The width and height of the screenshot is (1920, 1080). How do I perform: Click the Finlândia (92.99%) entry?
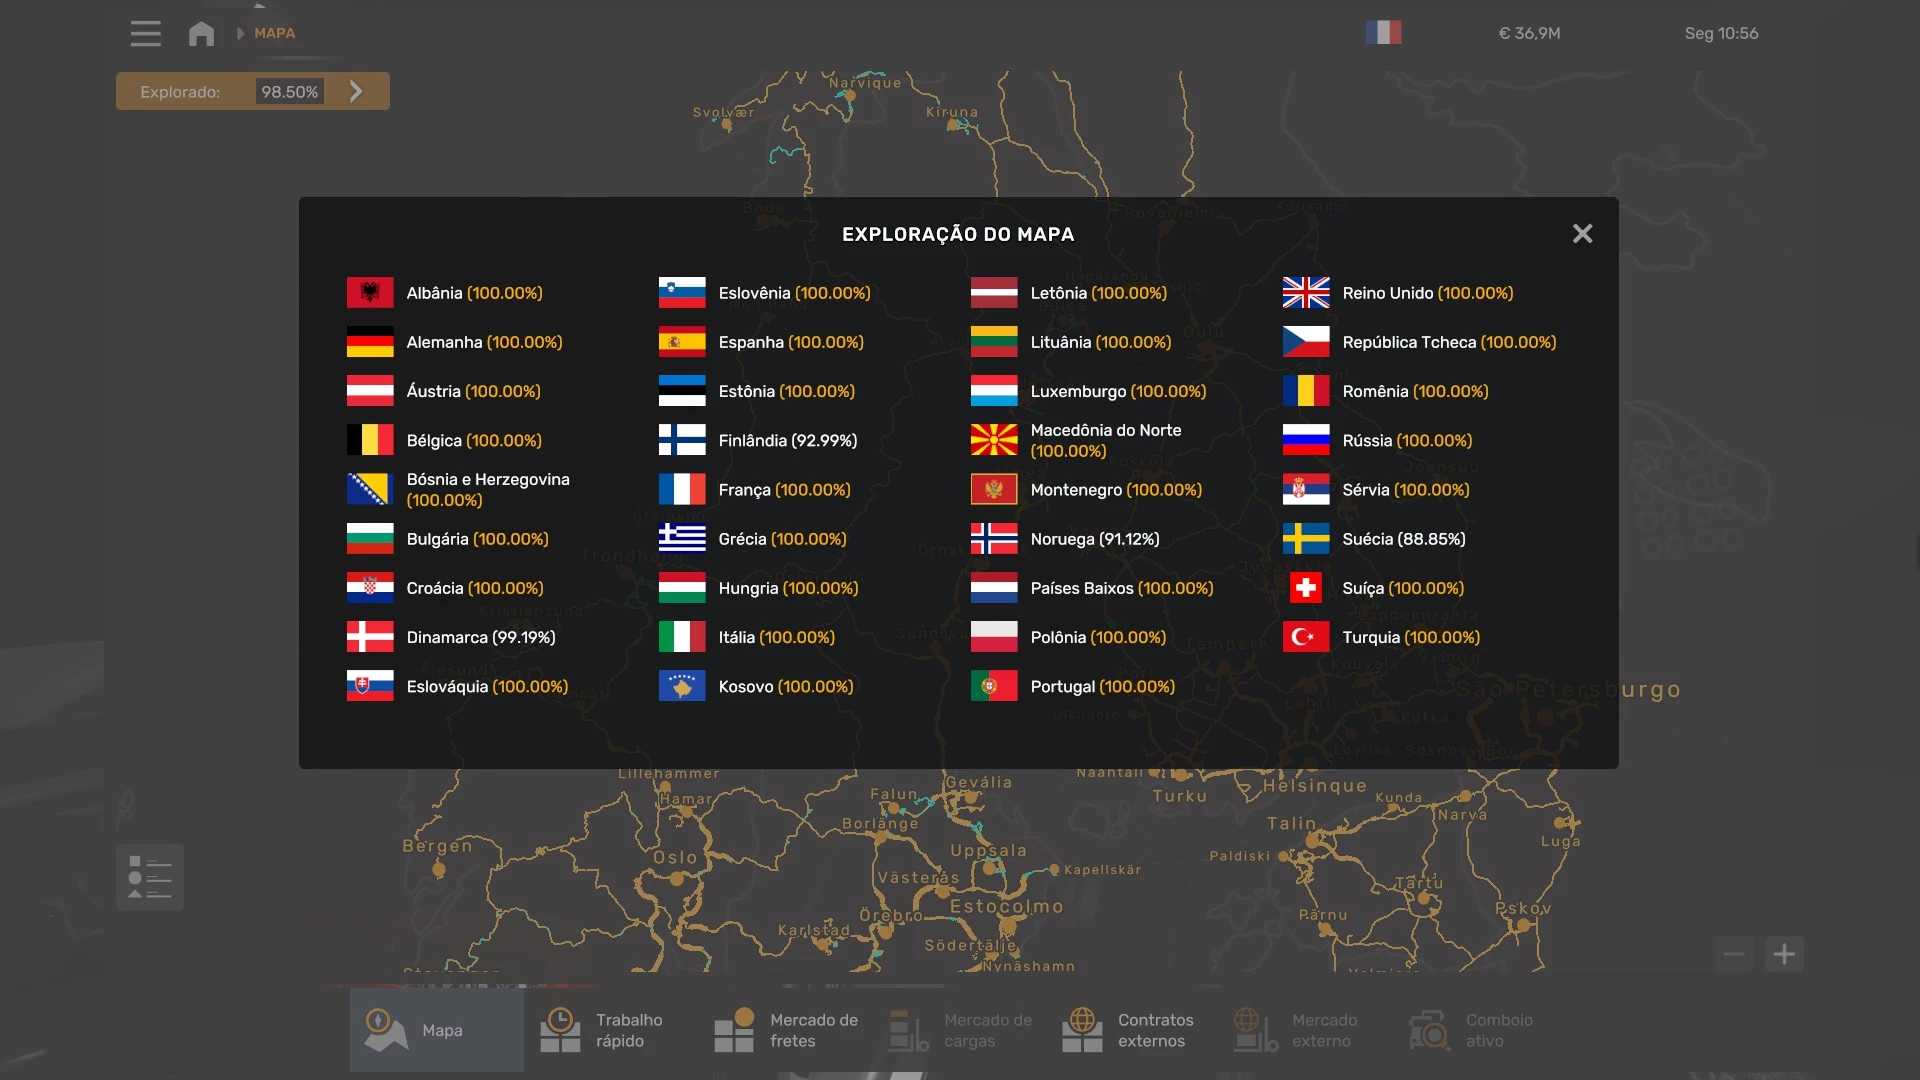(787, 441)
